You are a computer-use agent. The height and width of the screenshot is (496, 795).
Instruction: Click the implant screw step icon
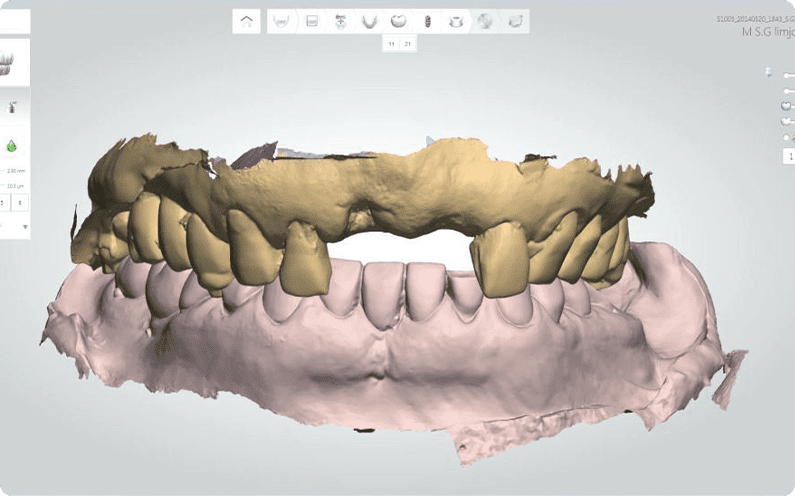(x=426, y=21)
